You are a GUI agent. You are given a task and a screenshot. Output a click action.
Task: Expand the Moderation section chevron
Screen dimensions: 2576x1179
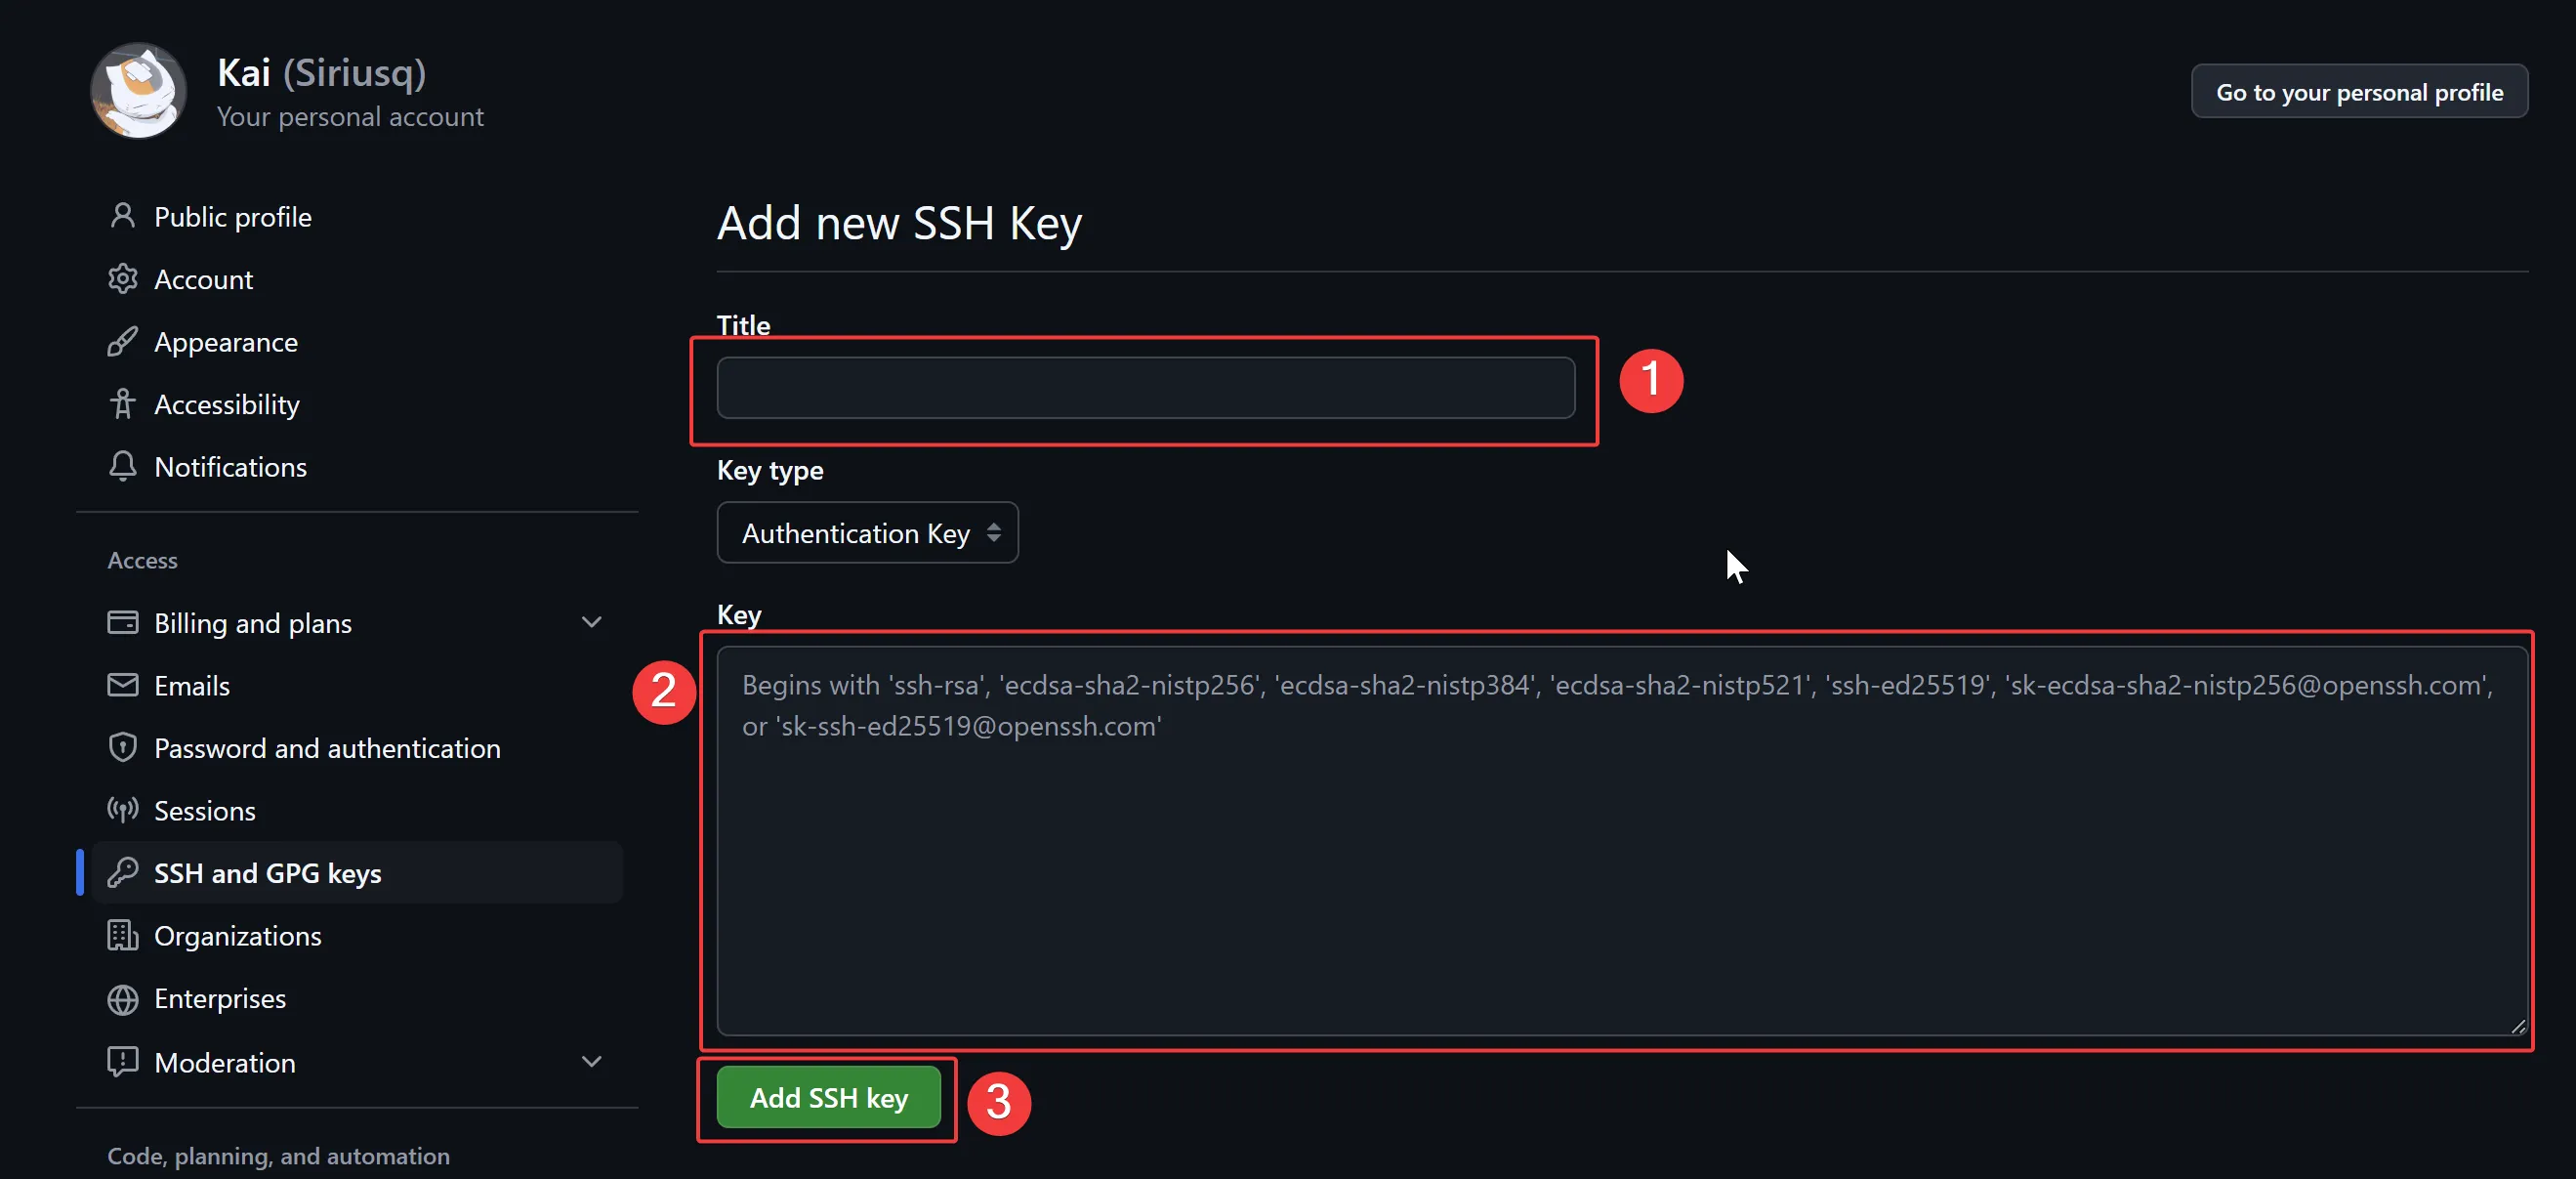click(591, 1061)
